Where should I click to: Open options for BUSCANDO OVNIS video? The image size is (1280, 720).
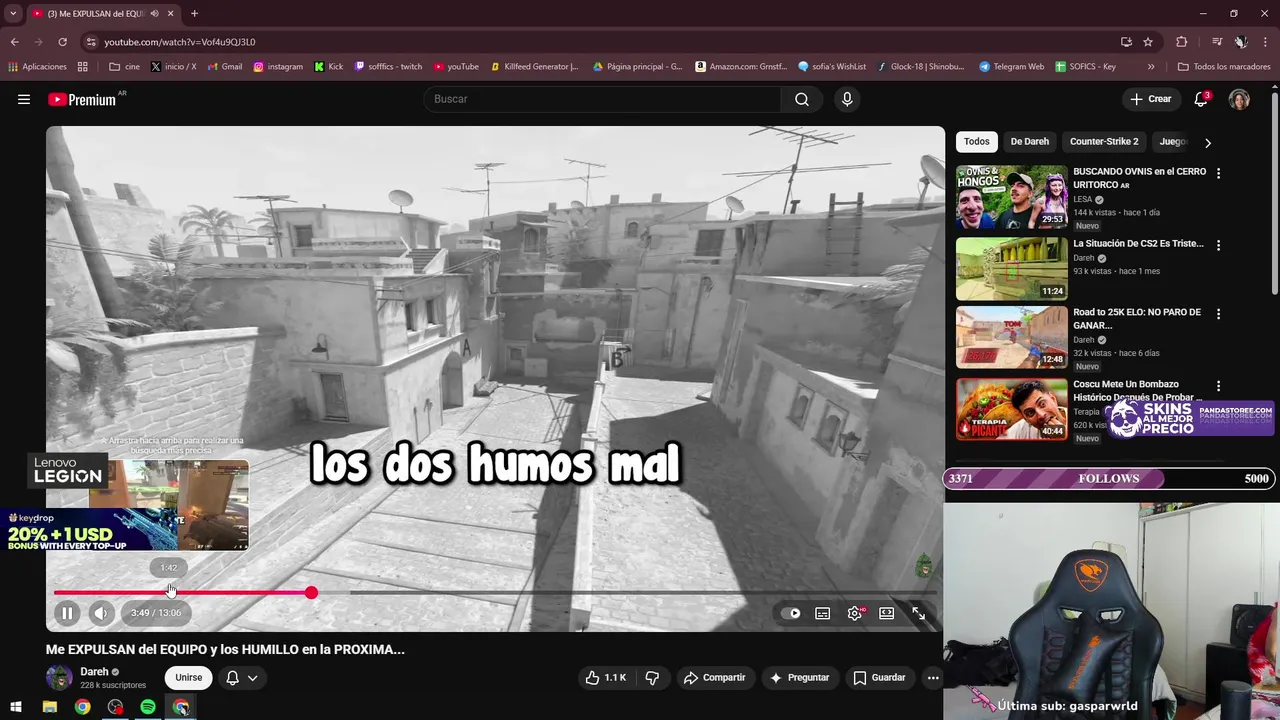1218,173
